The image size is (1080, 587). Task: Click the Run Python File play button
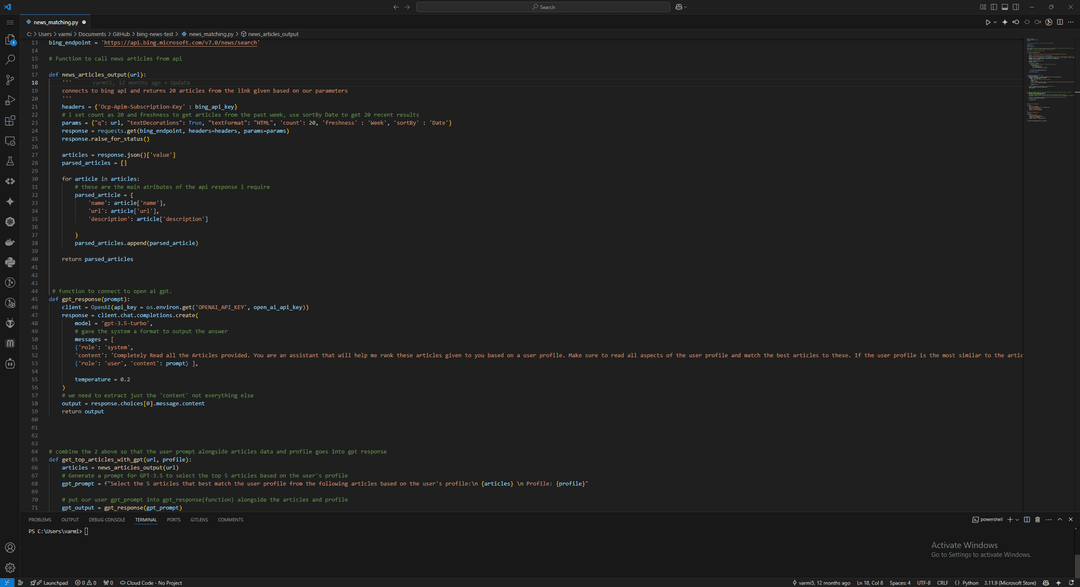click(987, 22)
